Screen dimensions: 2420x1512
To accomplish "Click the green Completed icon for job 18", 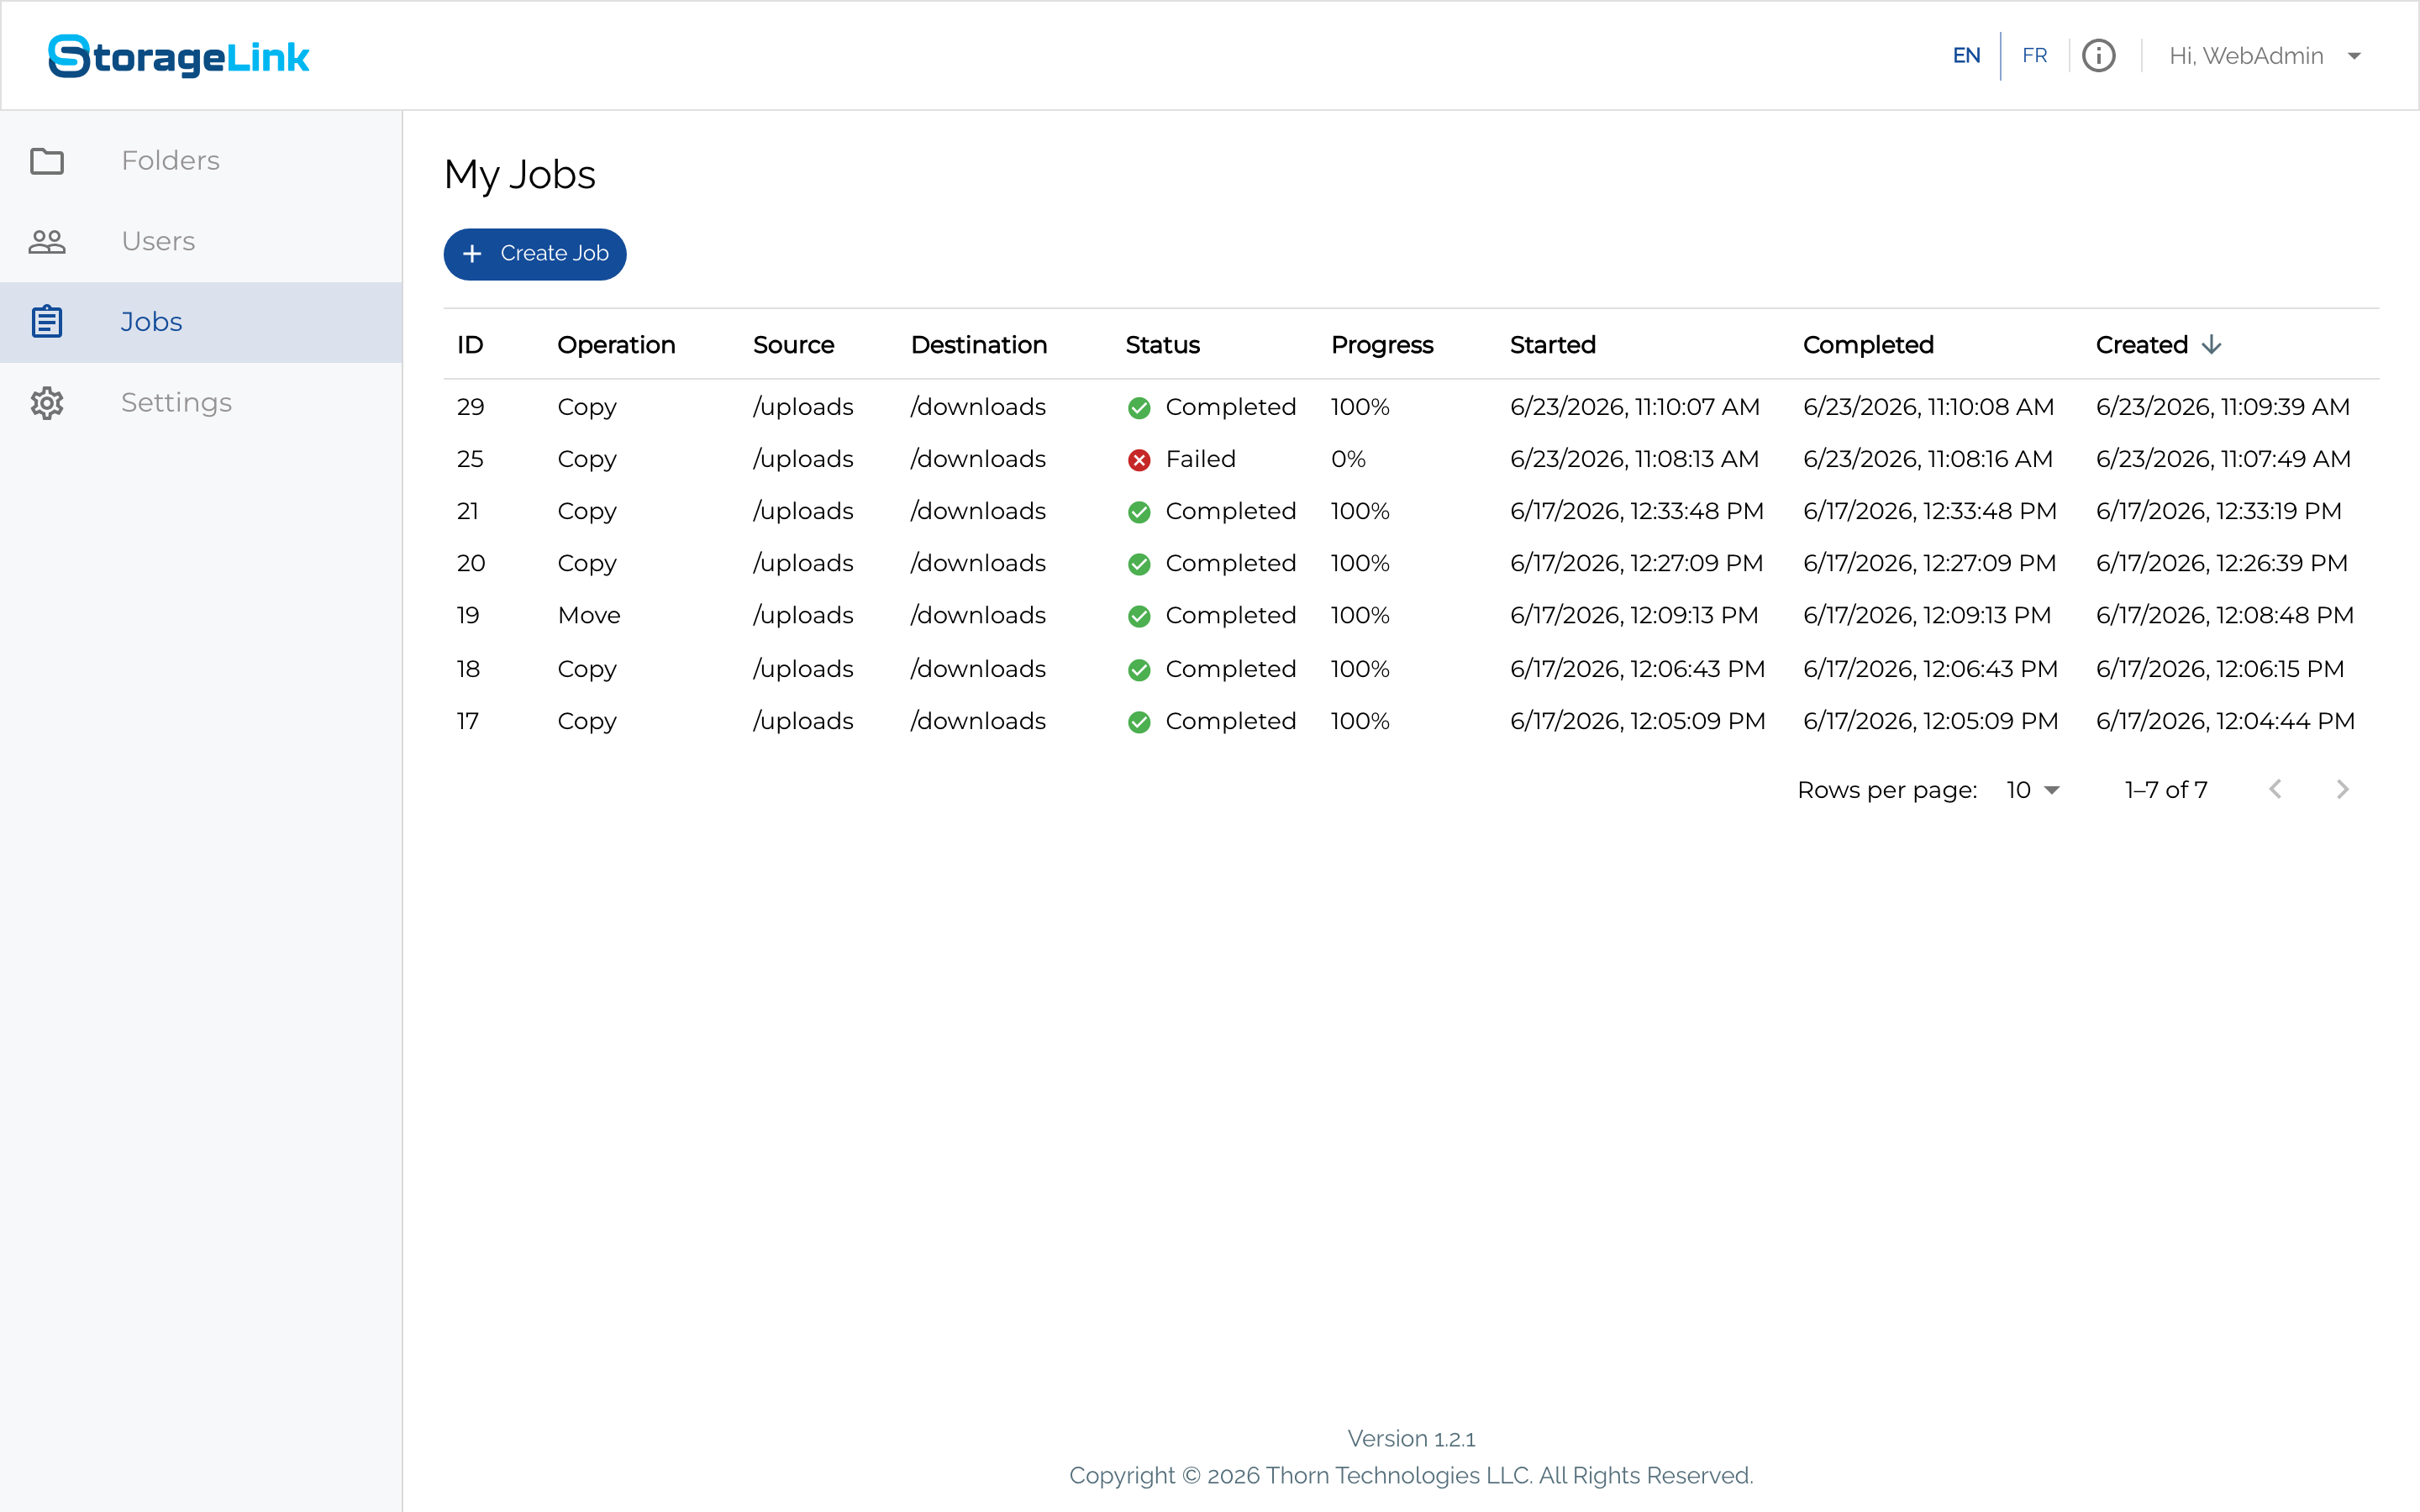I will (x=1139, y=670).
